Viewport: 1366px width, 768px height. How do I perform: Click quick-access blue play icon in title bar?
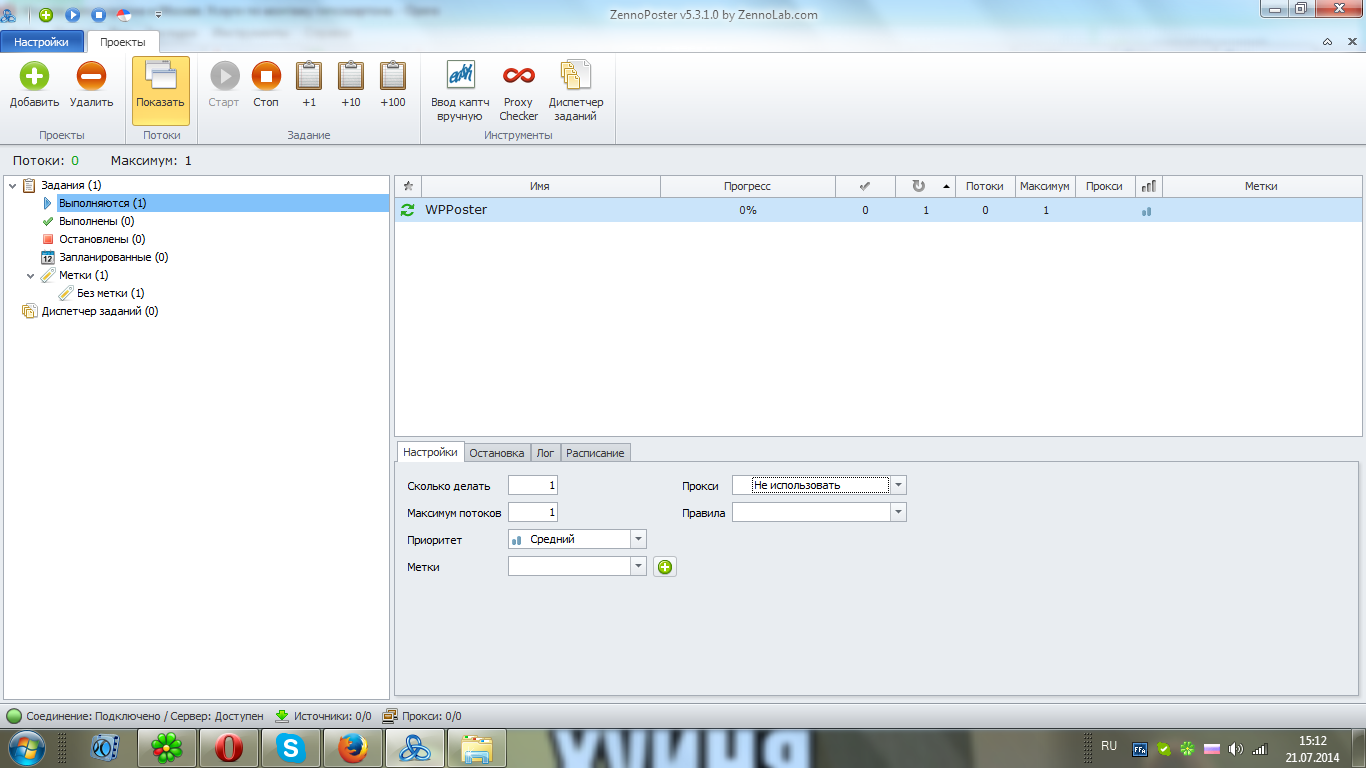click(x=72, y=15)
